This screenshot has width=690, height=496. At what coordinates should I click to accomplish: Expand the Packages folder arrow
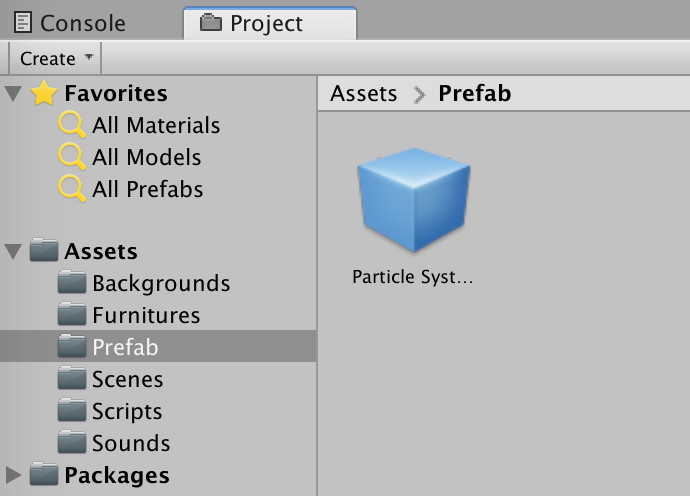[x=14, y=475]
